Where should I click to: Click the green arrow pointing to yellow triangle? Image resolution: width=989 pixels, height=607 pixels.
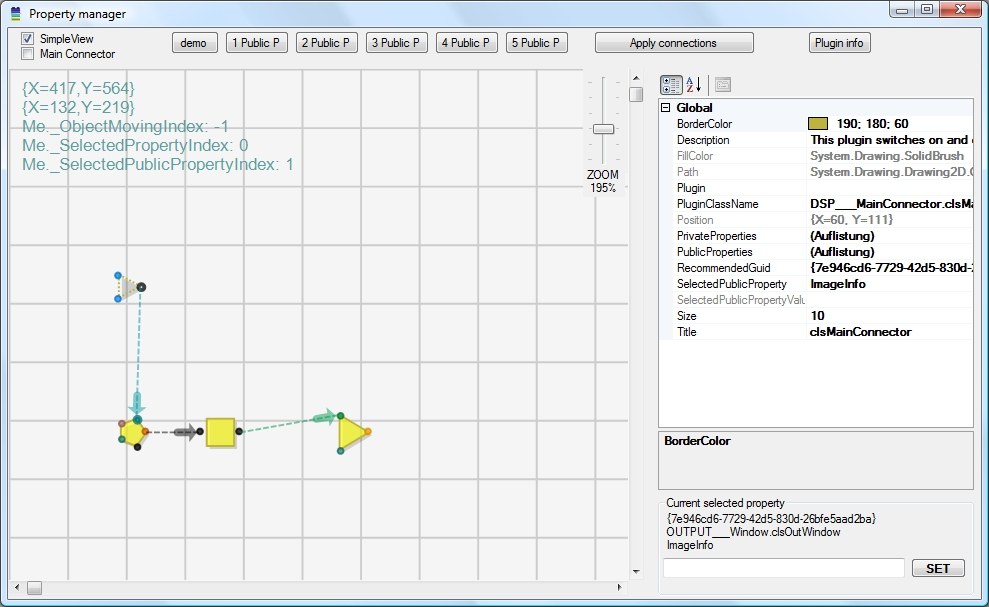(x=324, y=417)
